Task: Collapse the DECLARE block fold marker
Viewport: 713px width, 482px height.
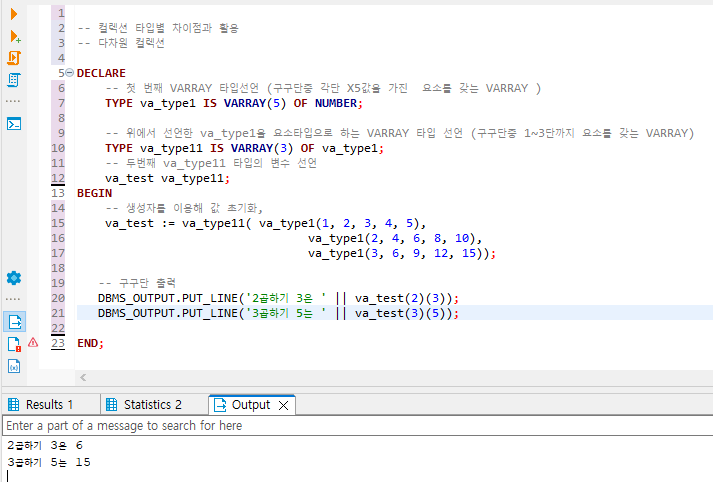Action: pyautogui.click(x=69, y=73)
